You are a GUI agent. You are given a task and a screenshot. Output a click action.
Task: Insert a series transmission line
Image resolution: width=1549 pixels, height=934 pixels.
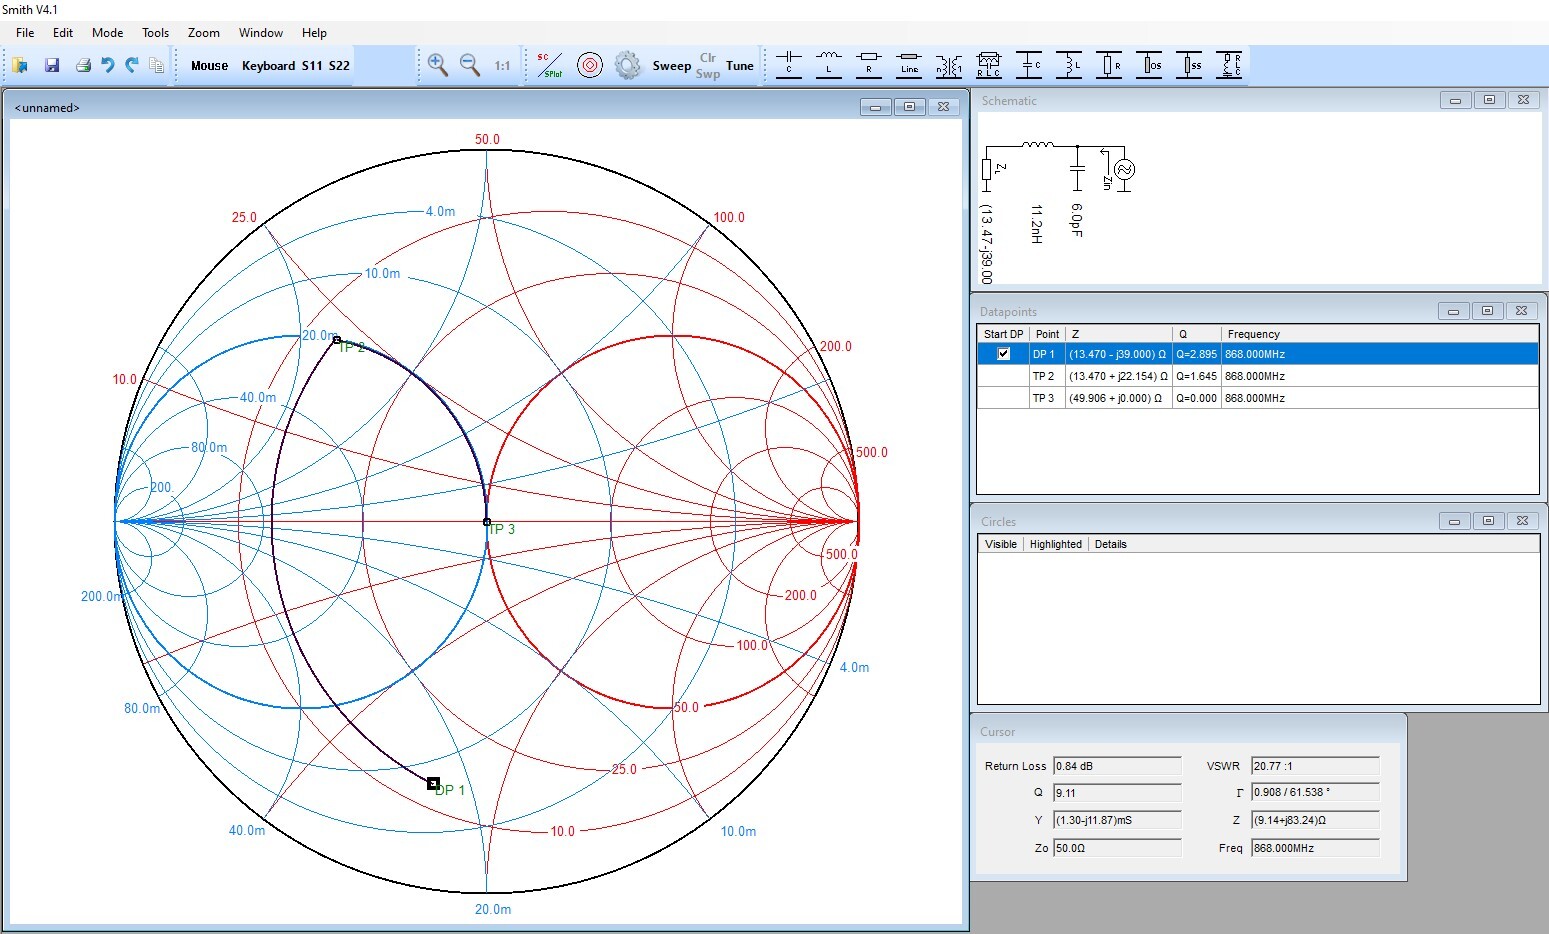pyautogui.click(x=909, y=65)
